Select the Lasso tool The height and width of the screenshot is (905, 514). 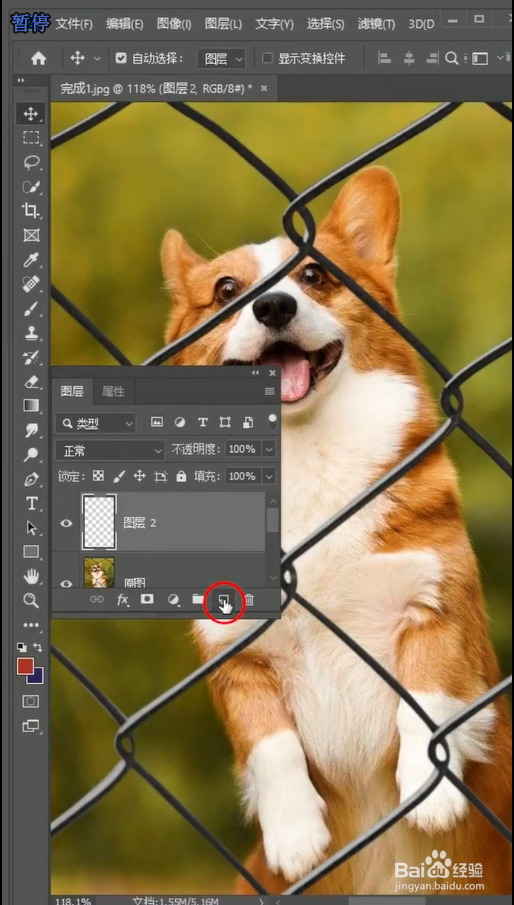click(31, 162)
